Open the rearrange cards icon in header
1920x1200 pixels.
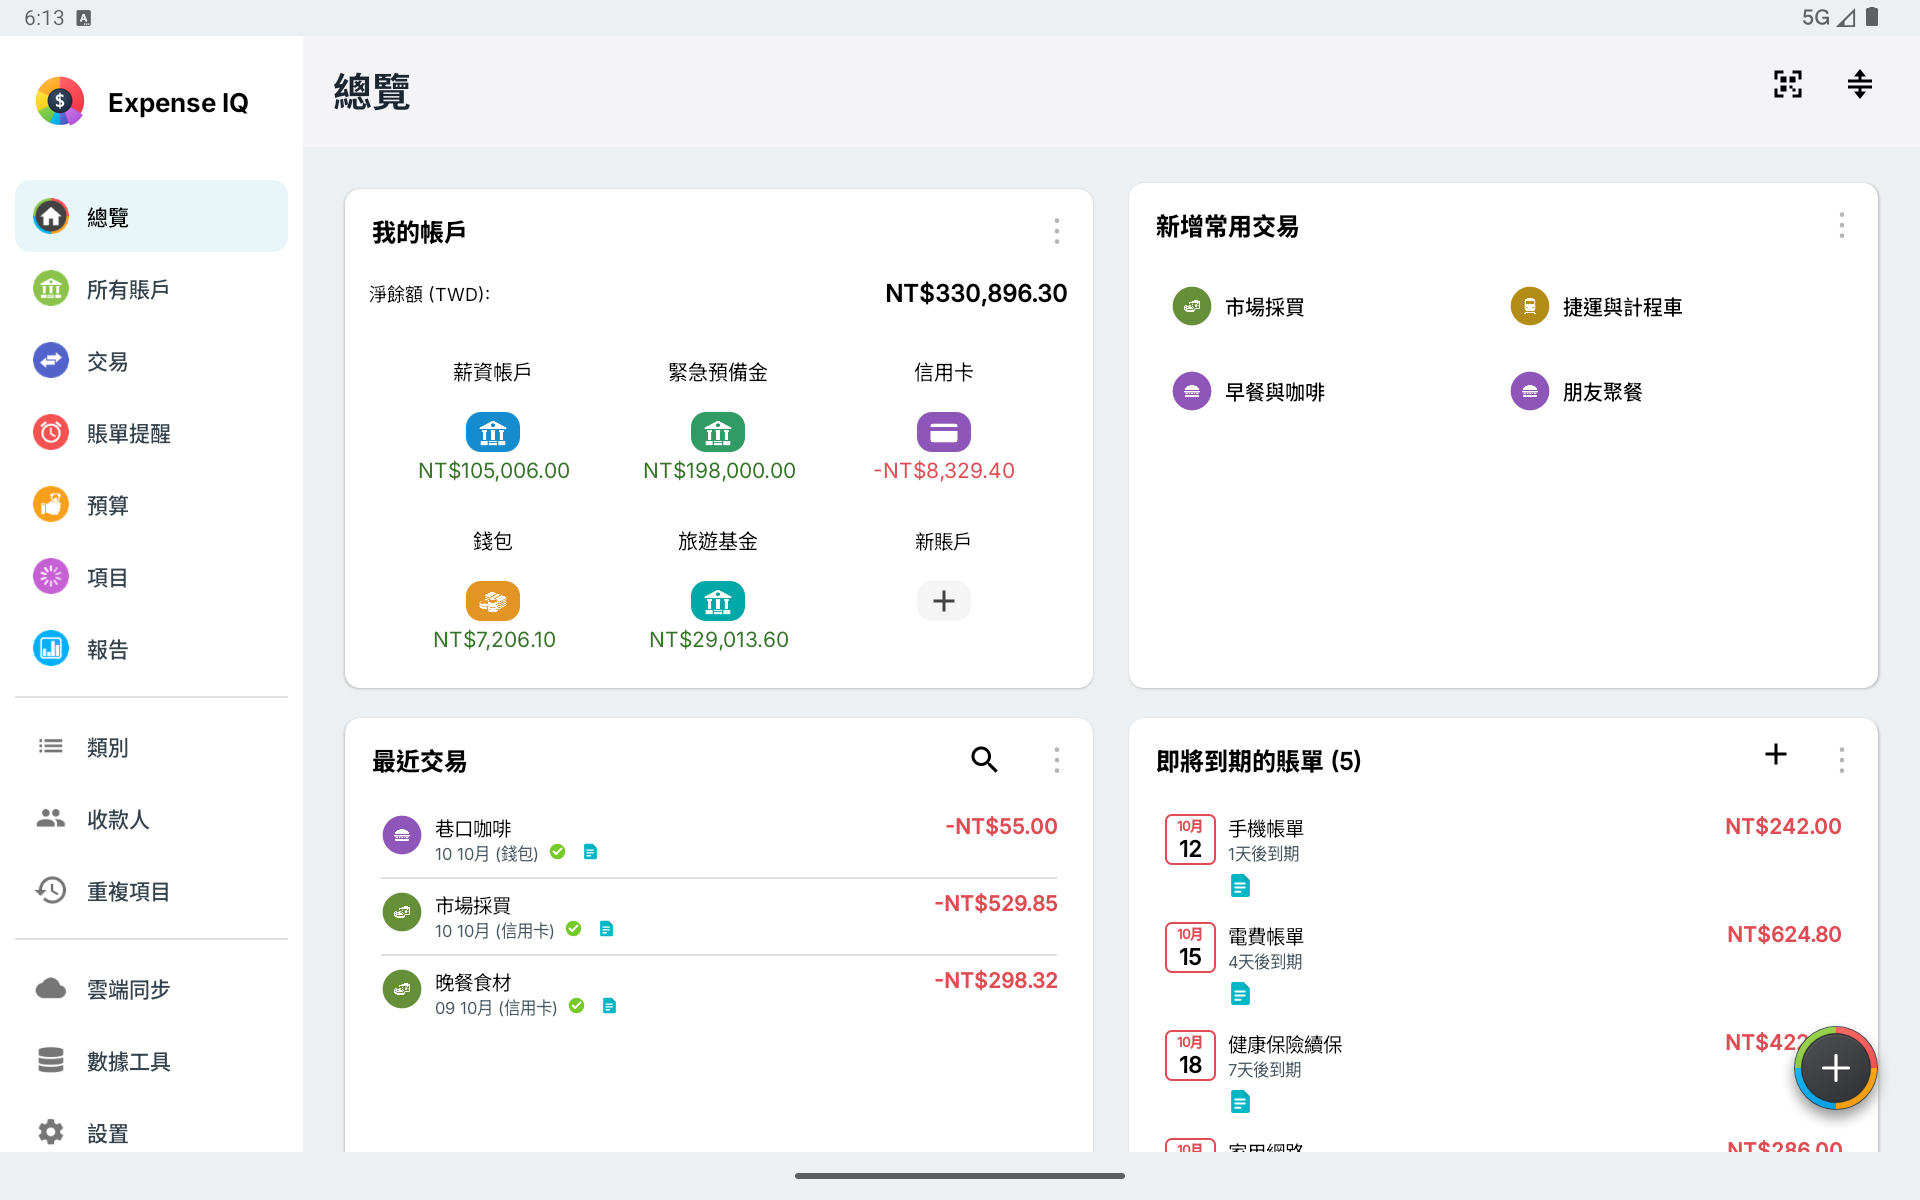(1859, 84)
